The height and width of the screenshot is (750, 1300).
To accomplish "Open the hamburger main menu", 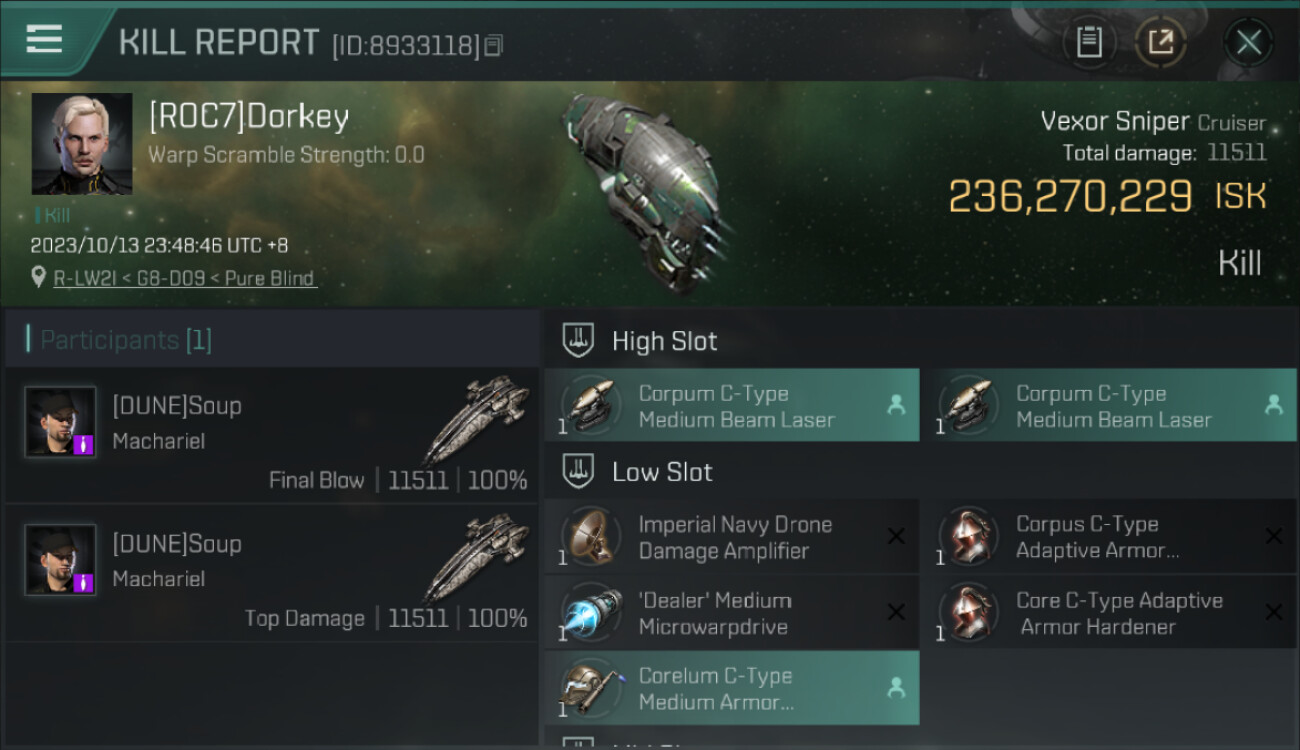I will tap(44, 40).
